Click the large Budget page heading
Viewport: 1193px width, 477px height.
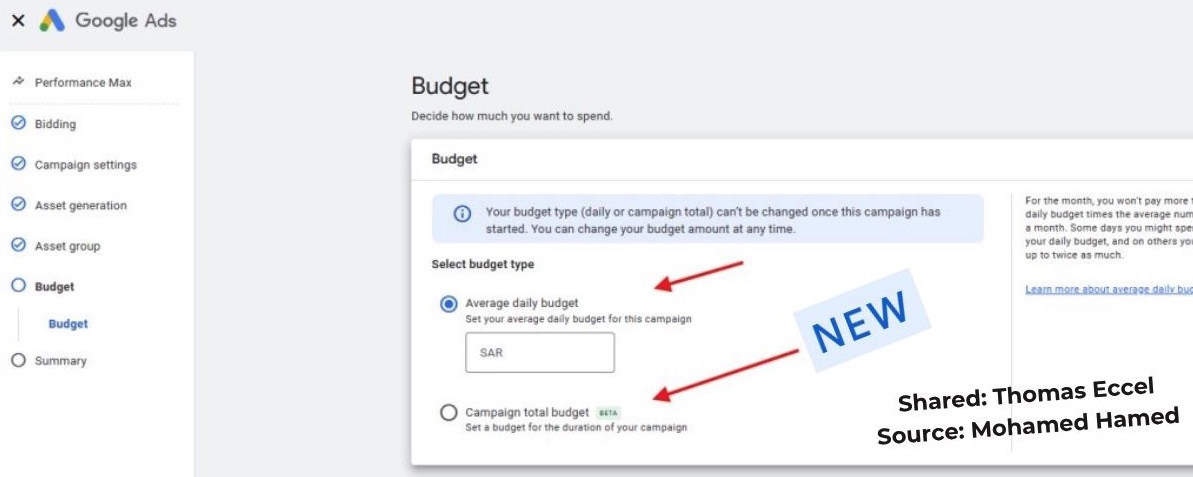coord(450,86)
